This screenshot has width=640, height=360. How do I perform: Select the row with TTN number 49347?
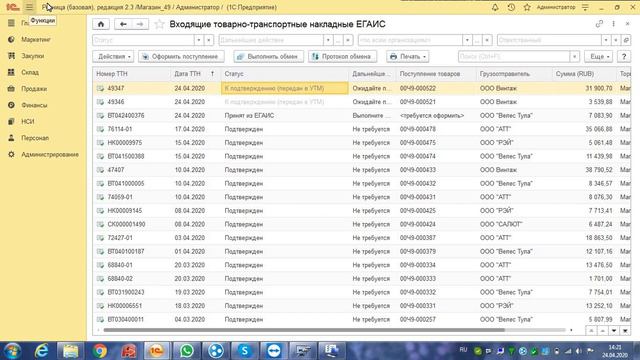coord(361,88)
